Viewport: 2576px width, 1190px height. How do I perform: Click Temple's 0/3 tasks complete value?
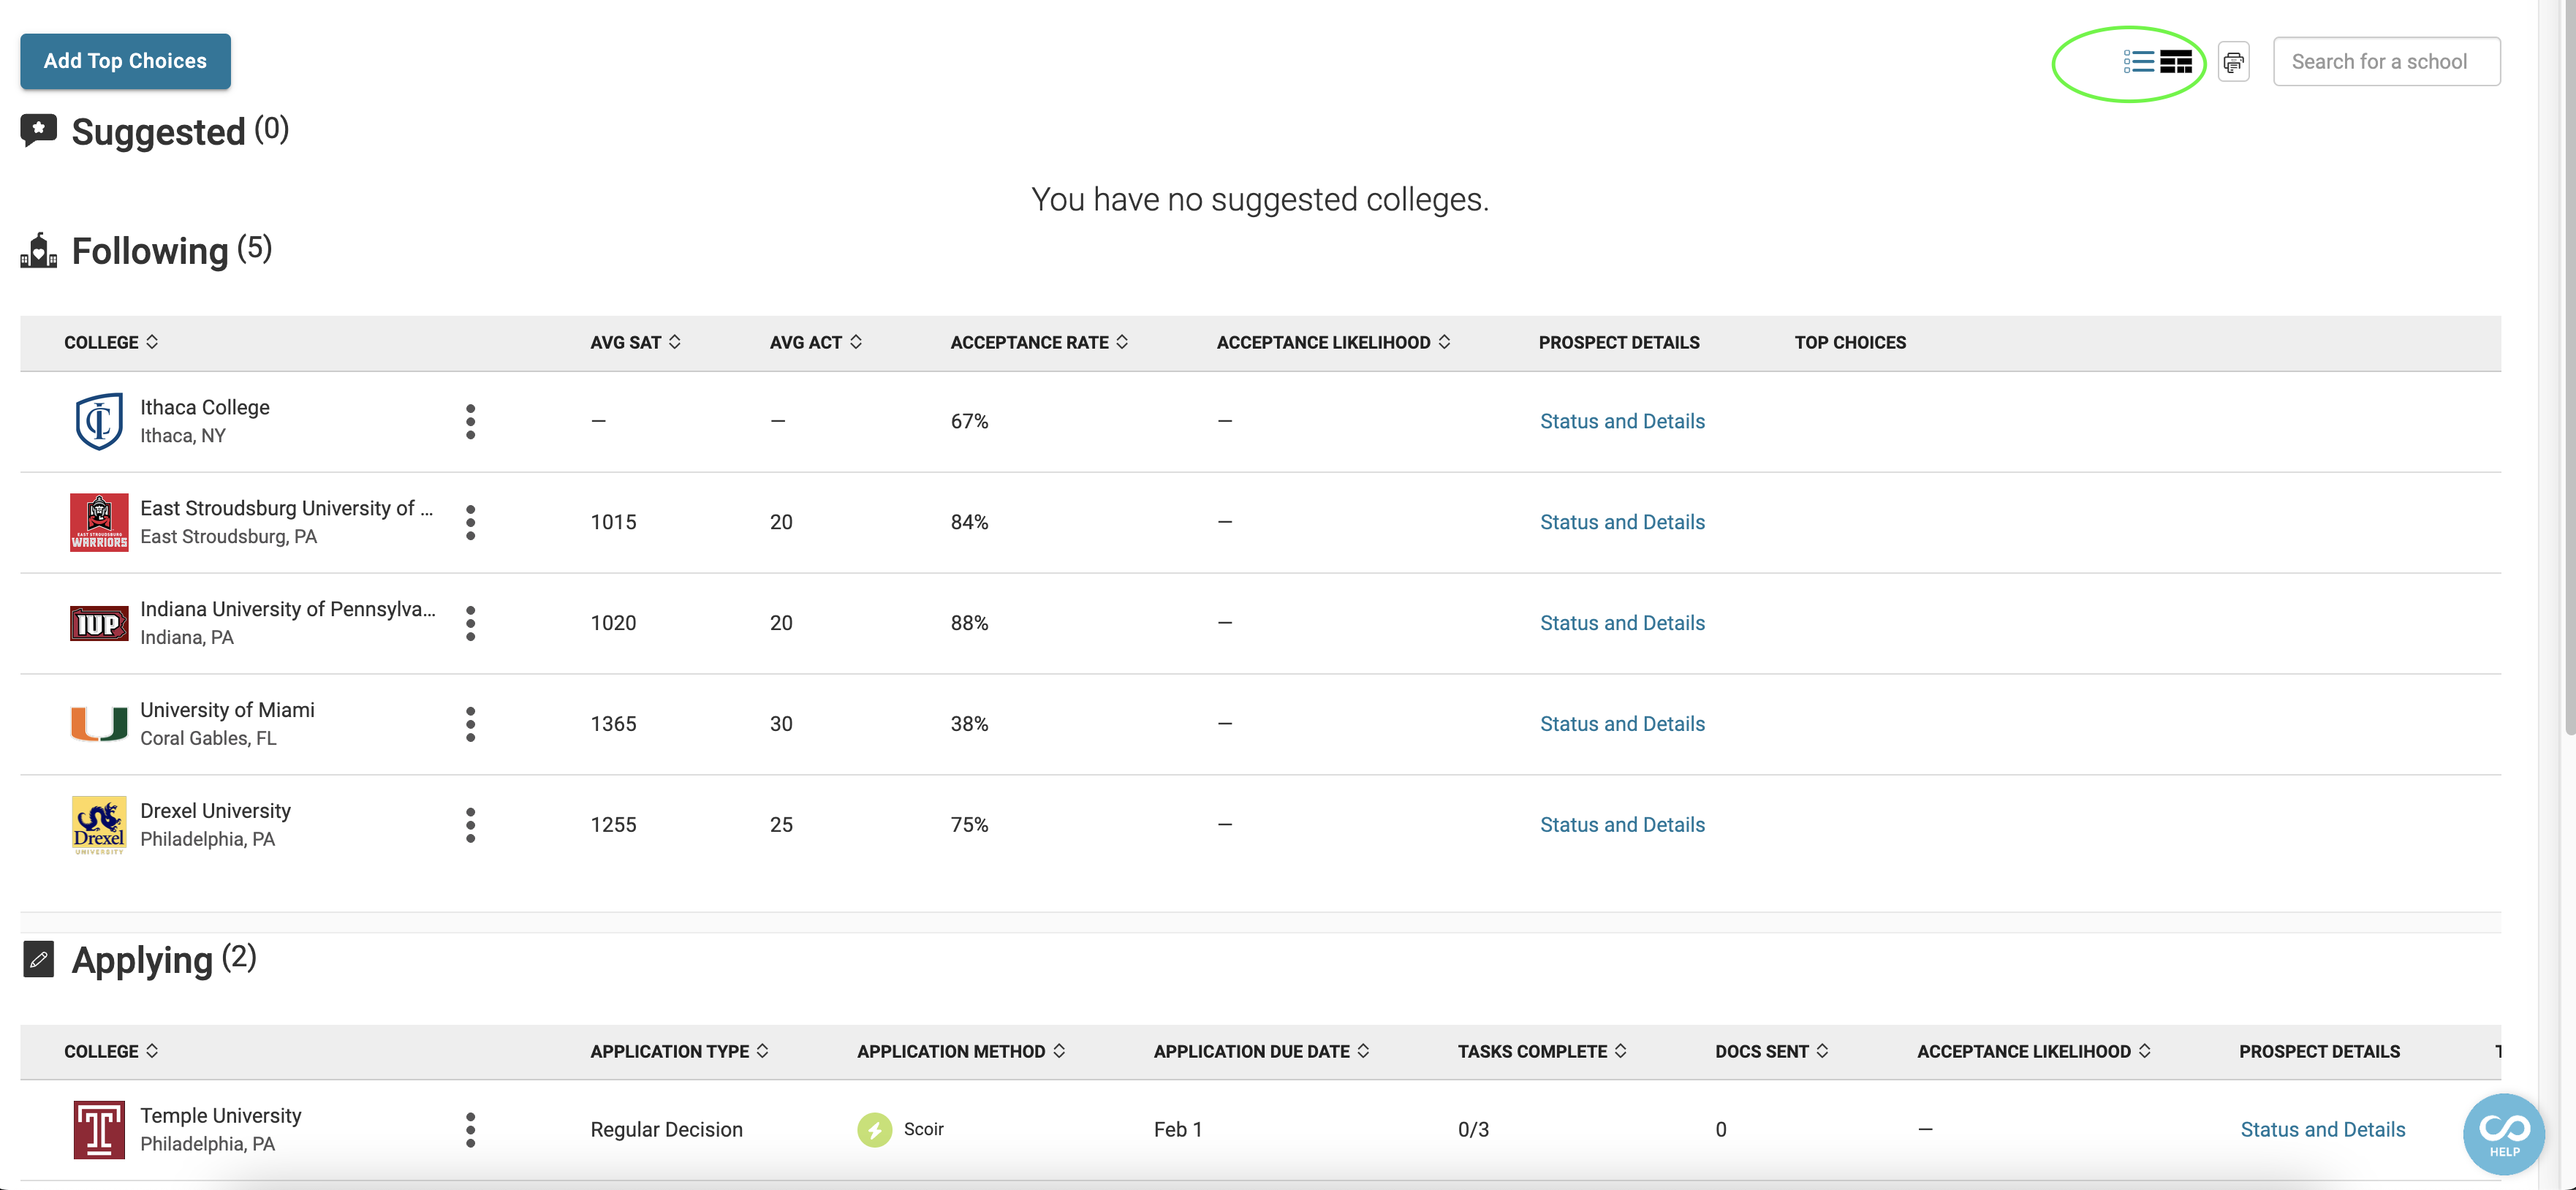coord(1473,1130)
